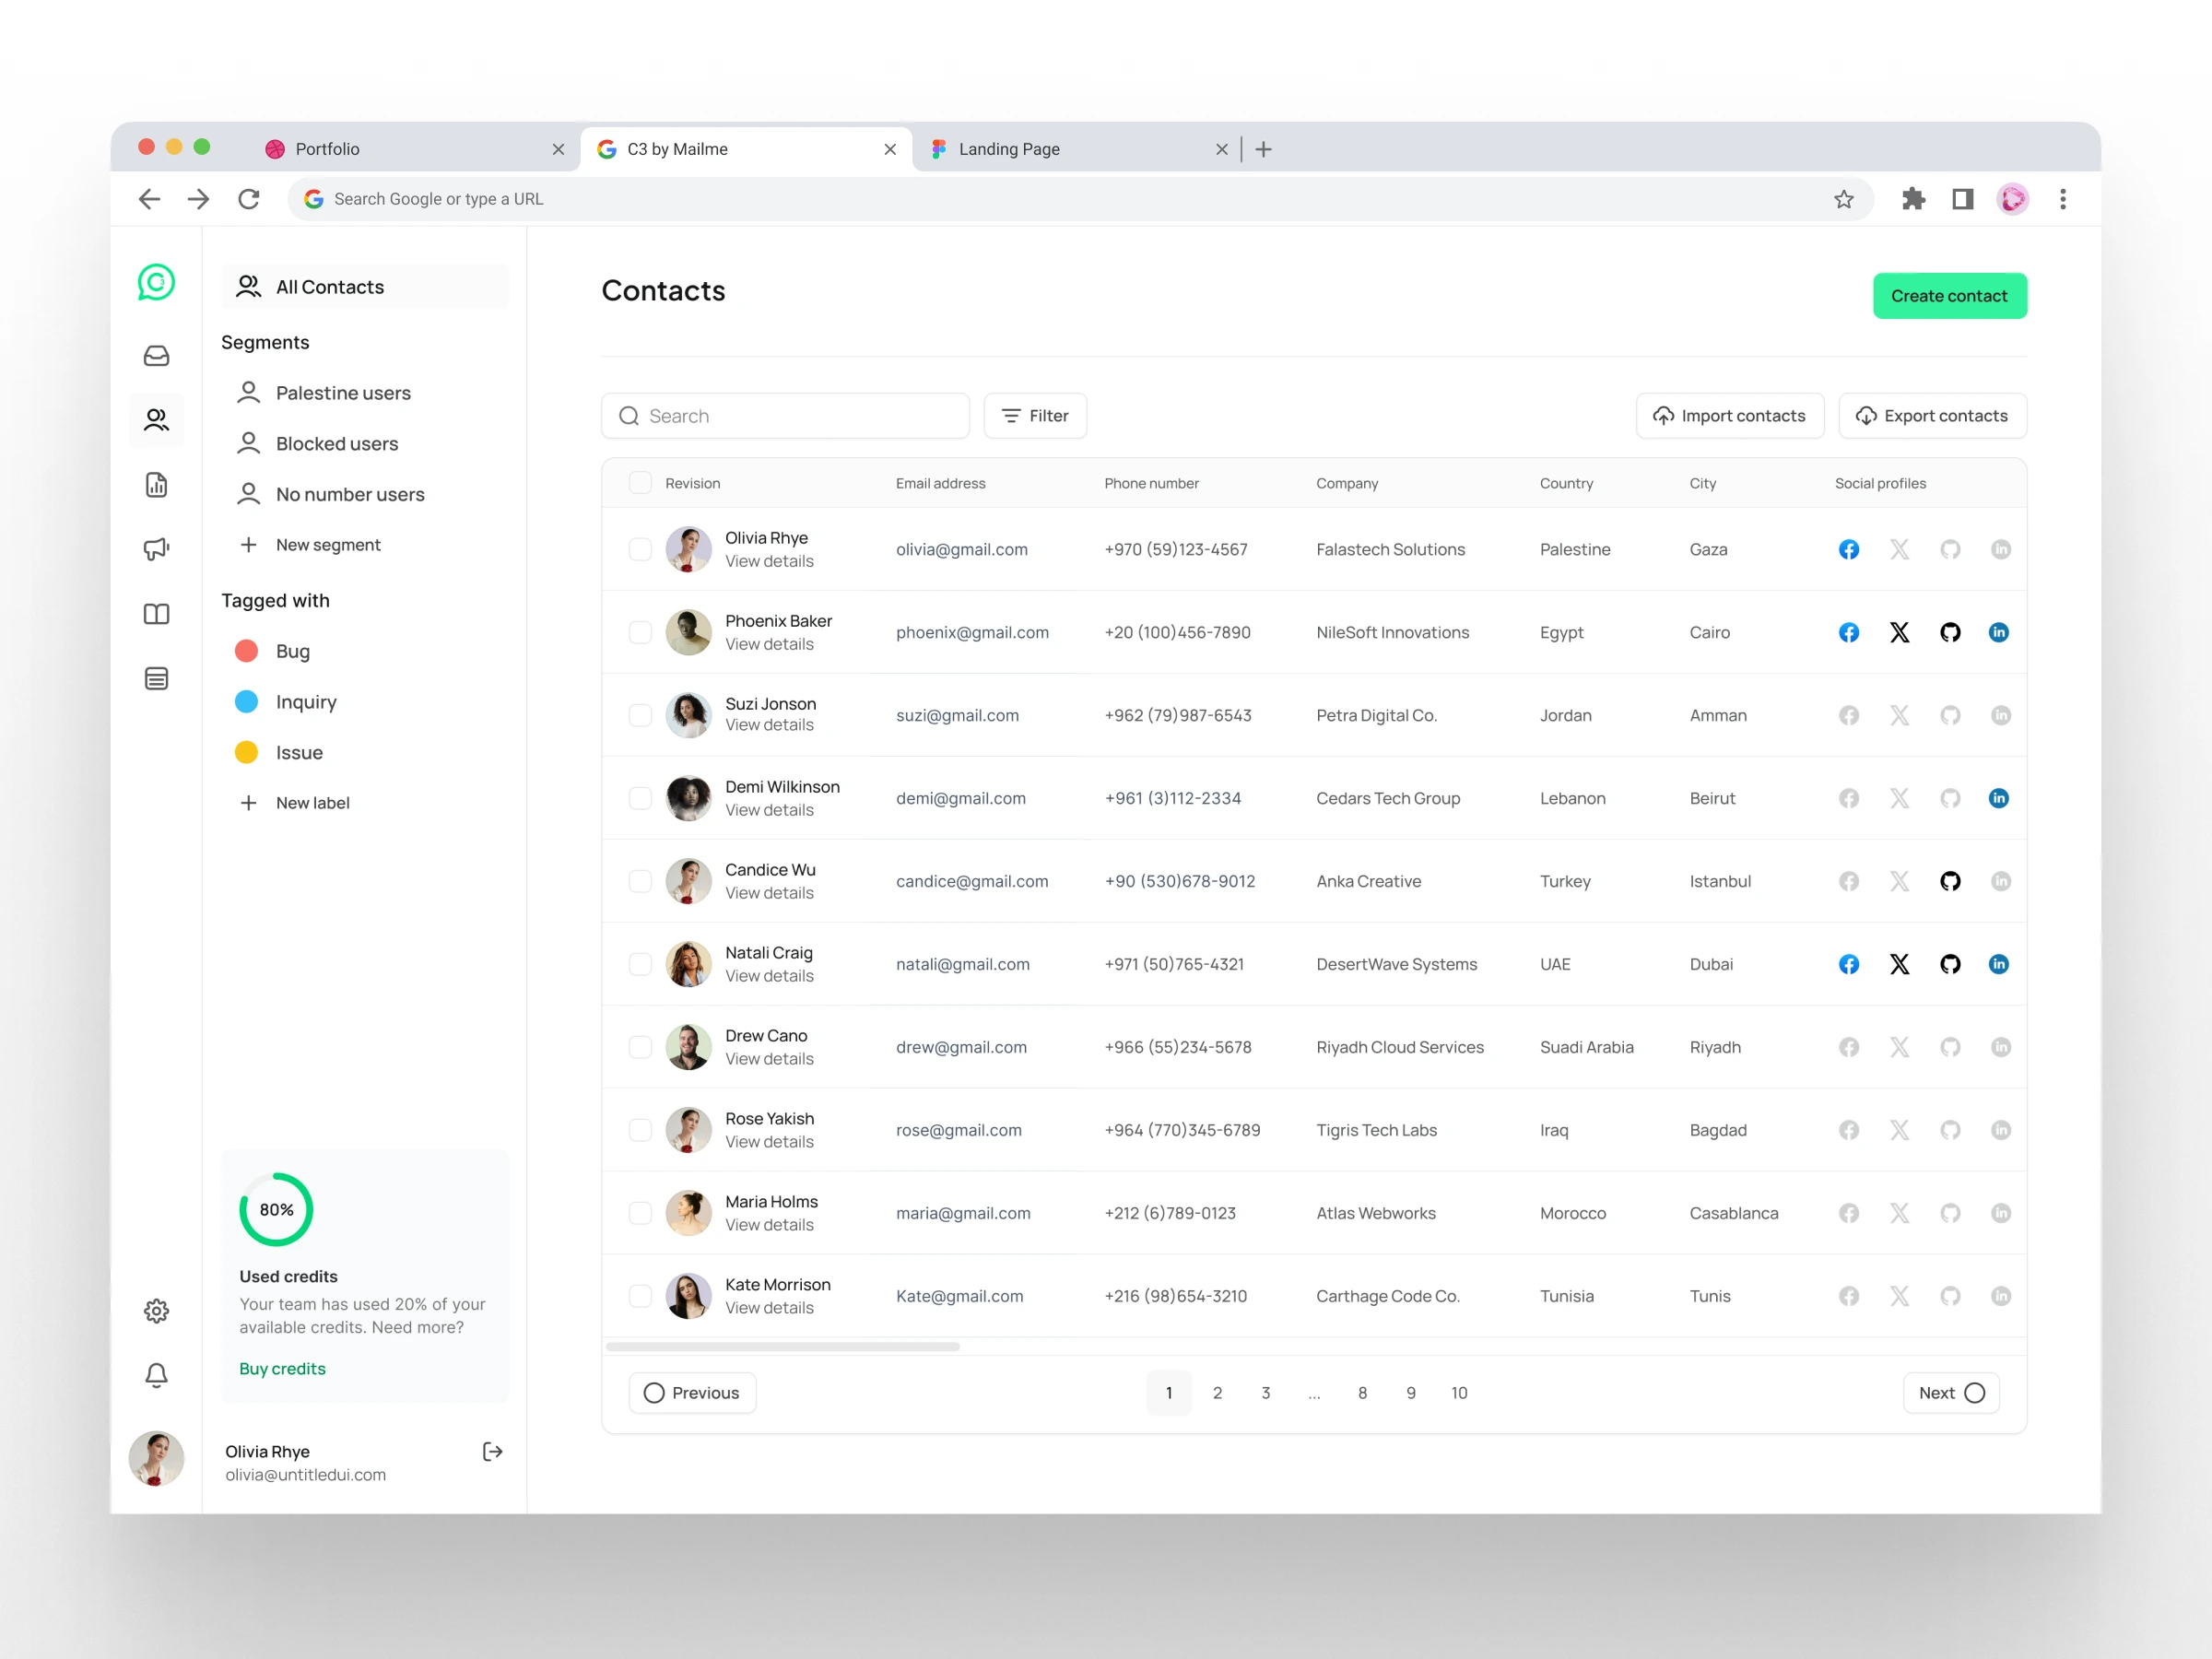
Task: Open the book documentation icon in sidebar
Action: (x=156, y=613)
